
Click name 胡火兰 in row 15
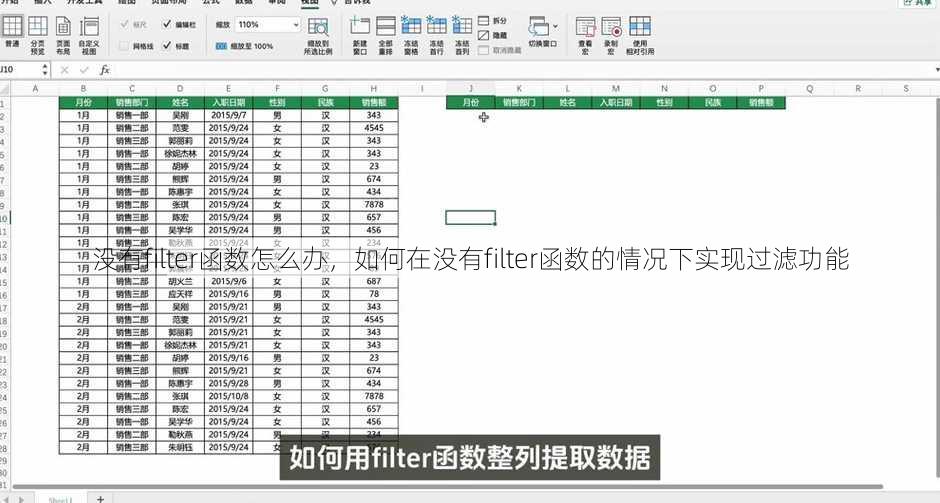(x=180, y=281)
